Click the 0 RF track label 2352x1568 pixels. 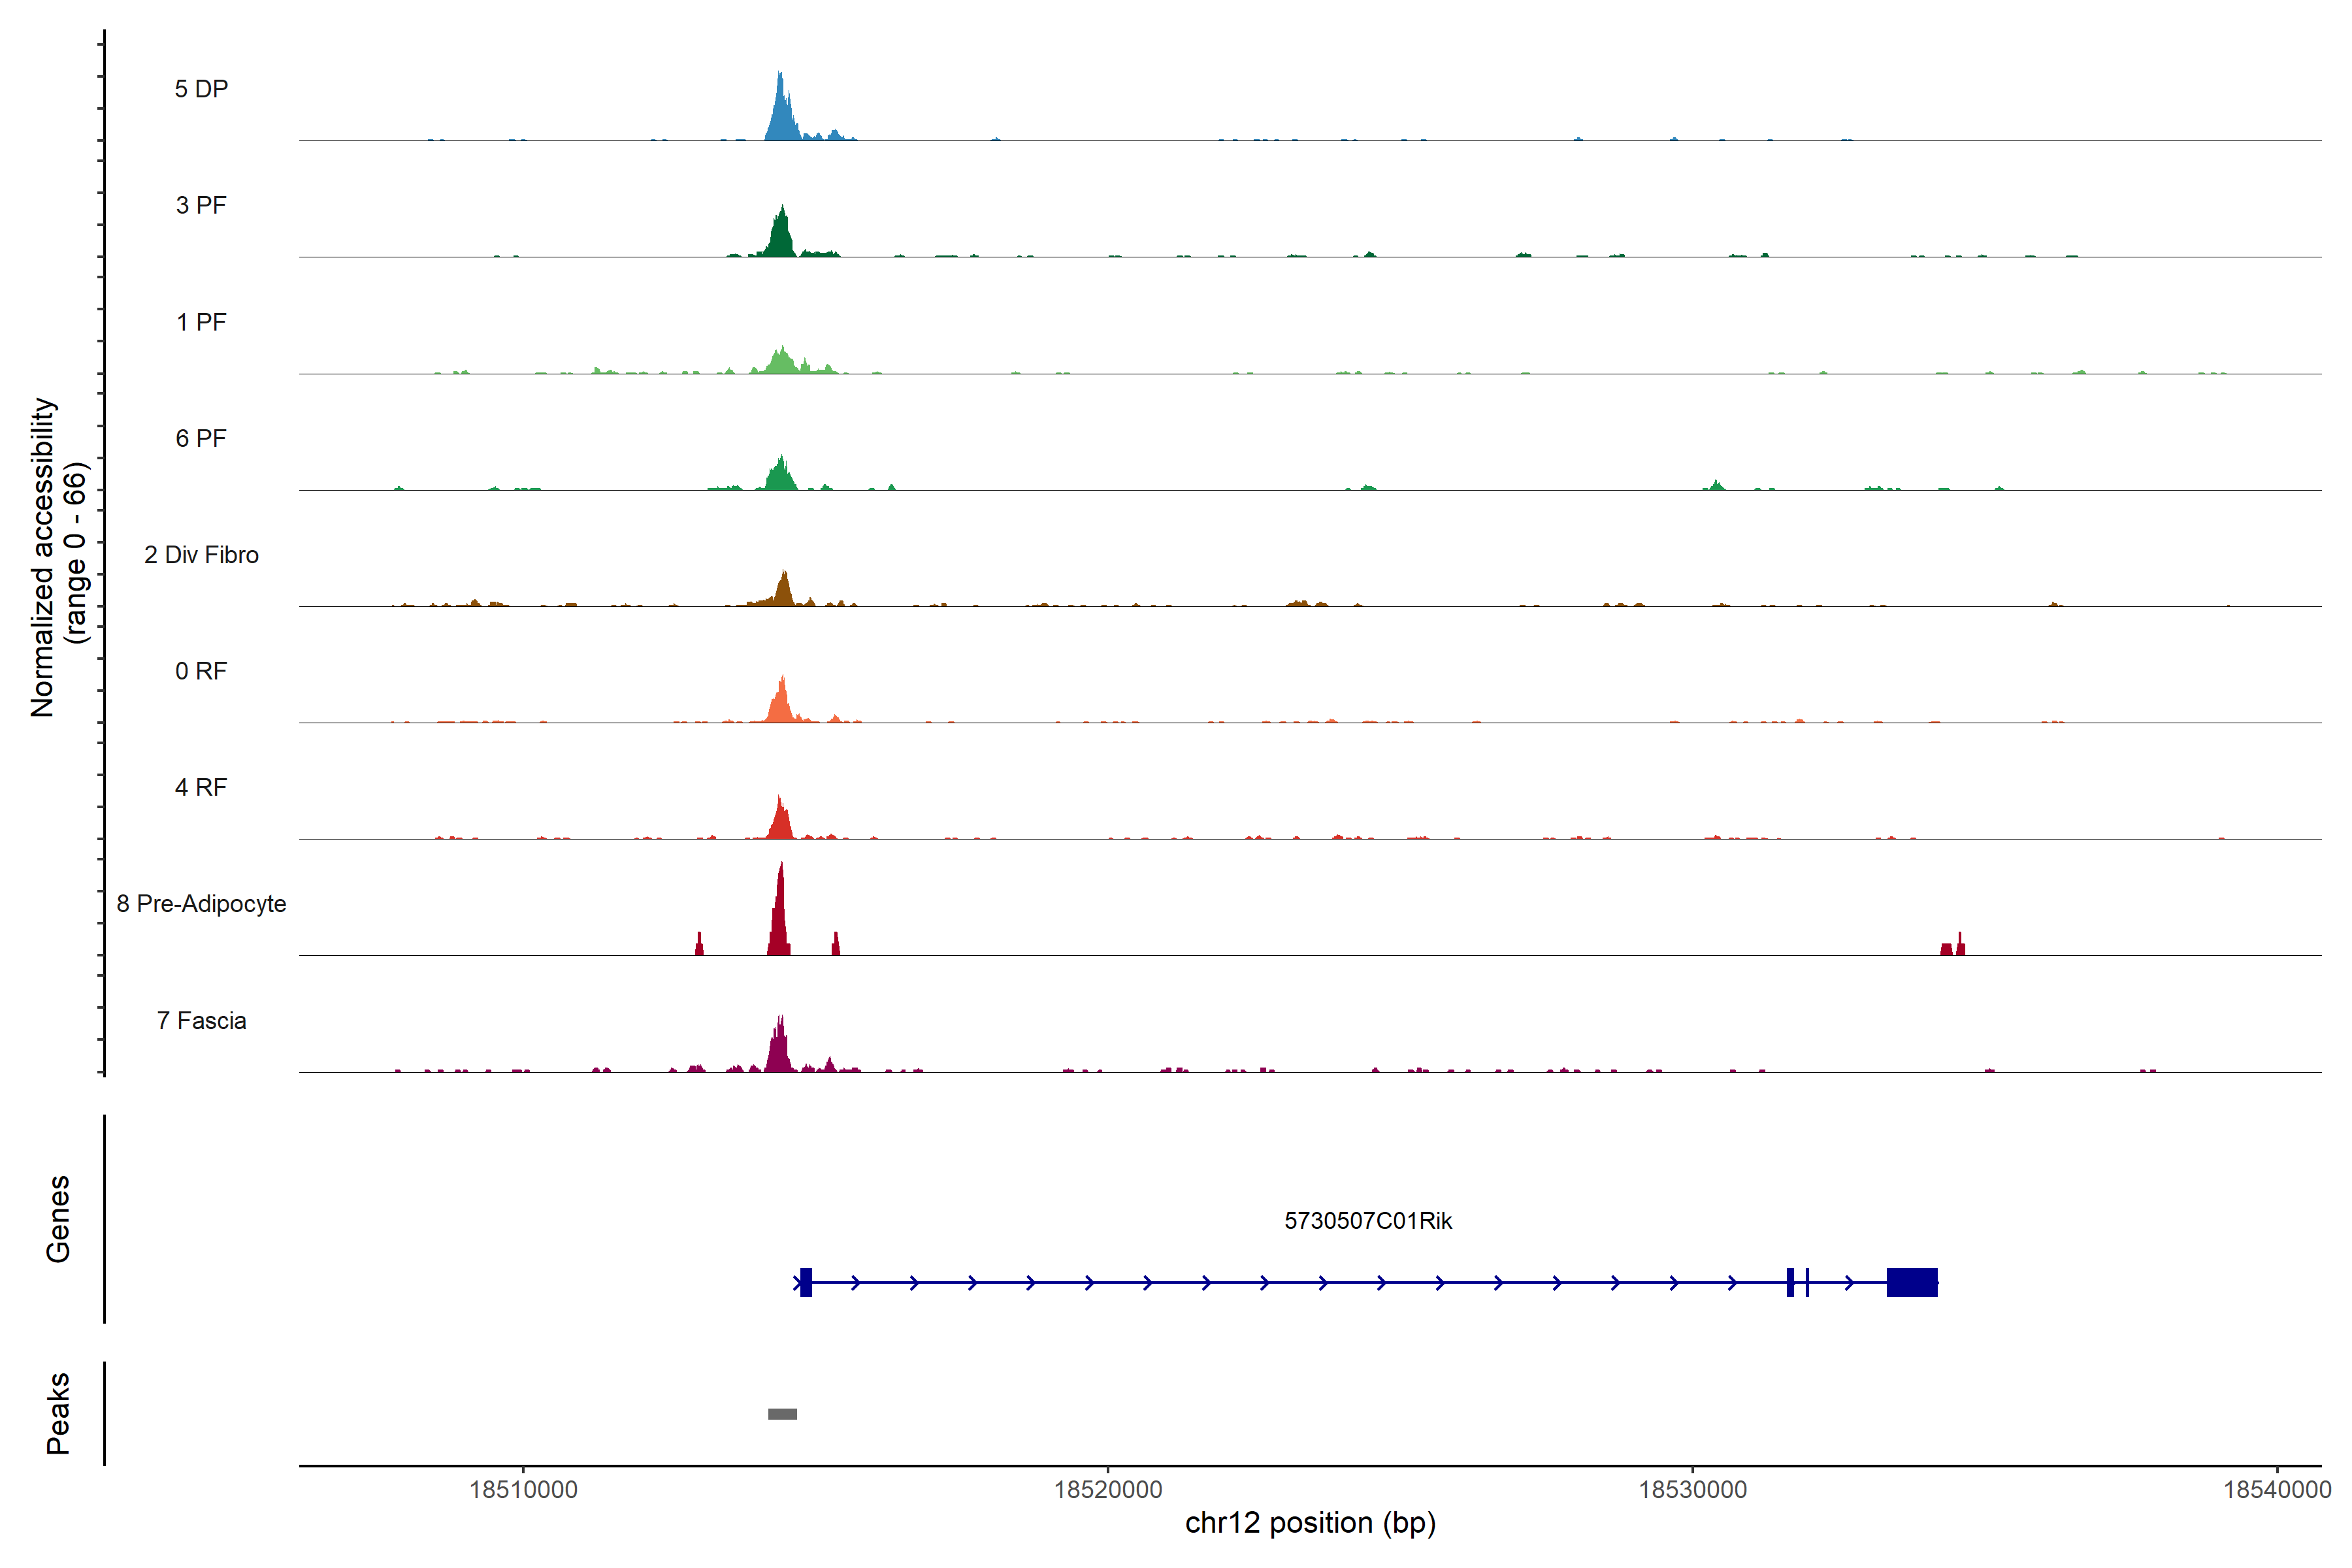pyautogui.click(x=201, y=671)
